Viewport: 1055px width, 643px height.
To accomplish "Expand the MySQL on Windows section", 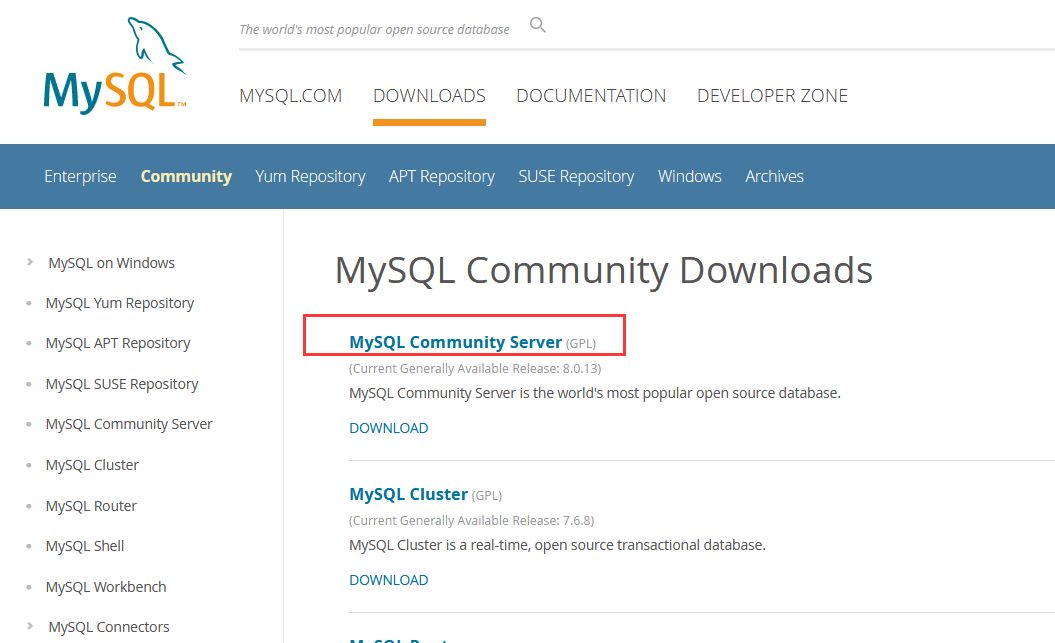I will tap(111, 262).
